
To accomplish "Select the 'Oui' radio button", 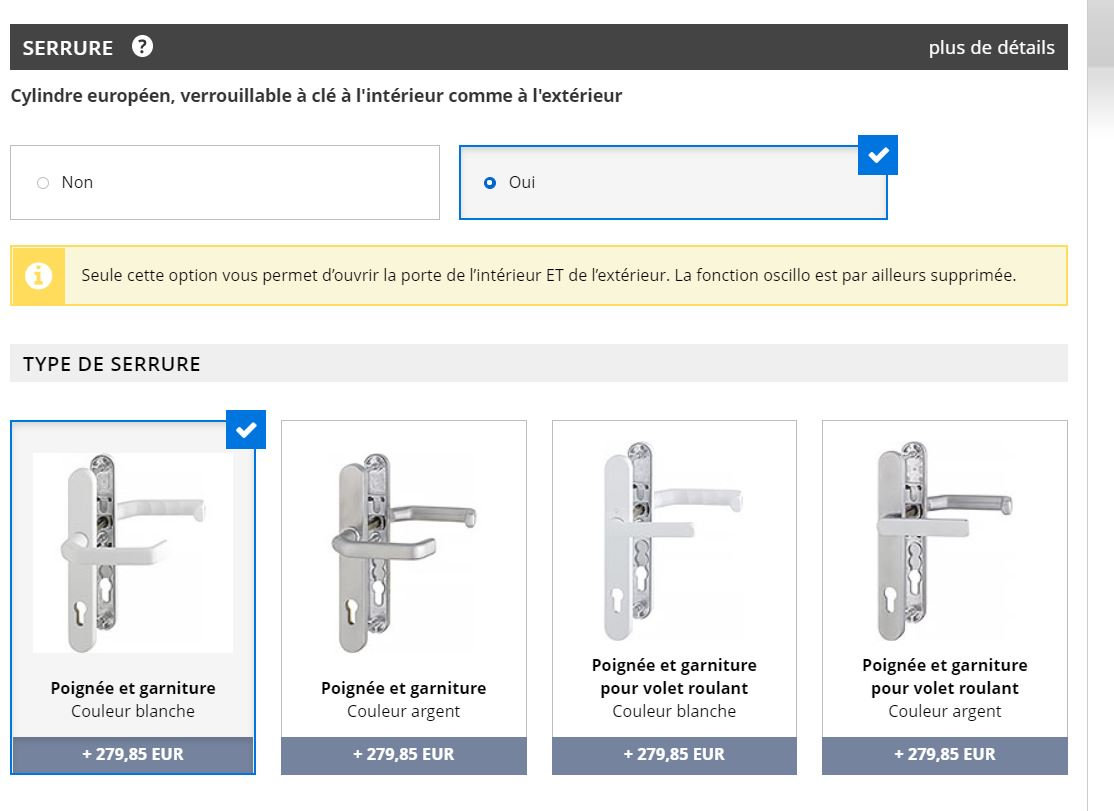I will point(490,183).
